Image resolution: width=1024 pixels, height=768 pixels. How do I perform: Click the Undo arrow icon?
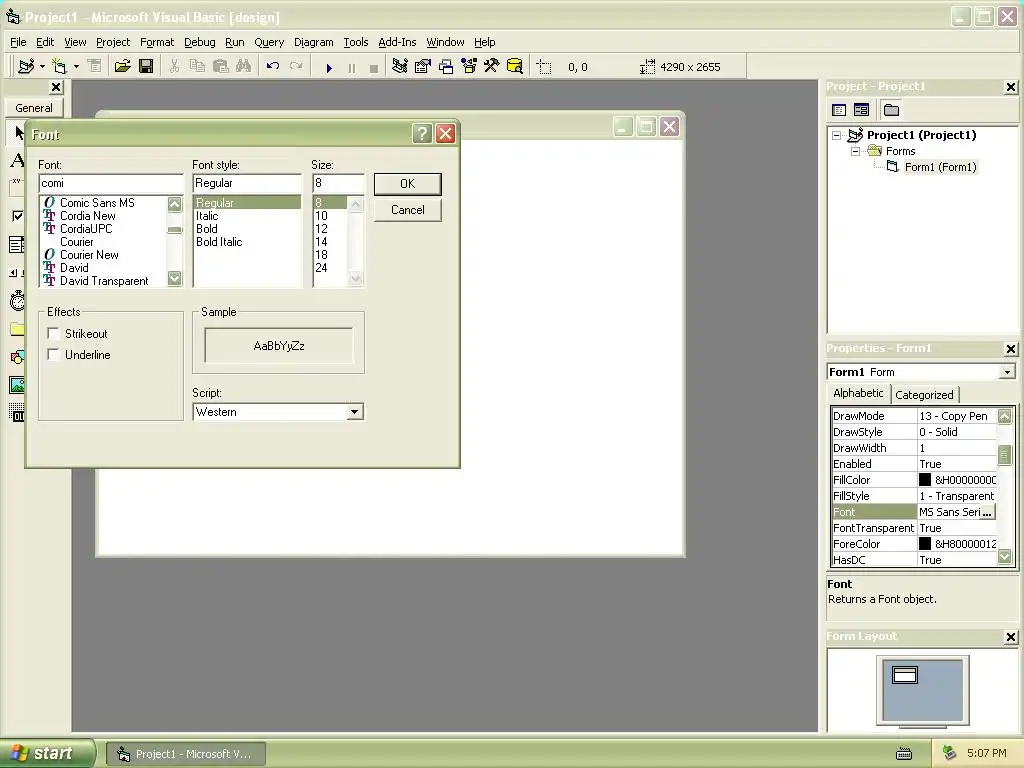pos(272,66)
